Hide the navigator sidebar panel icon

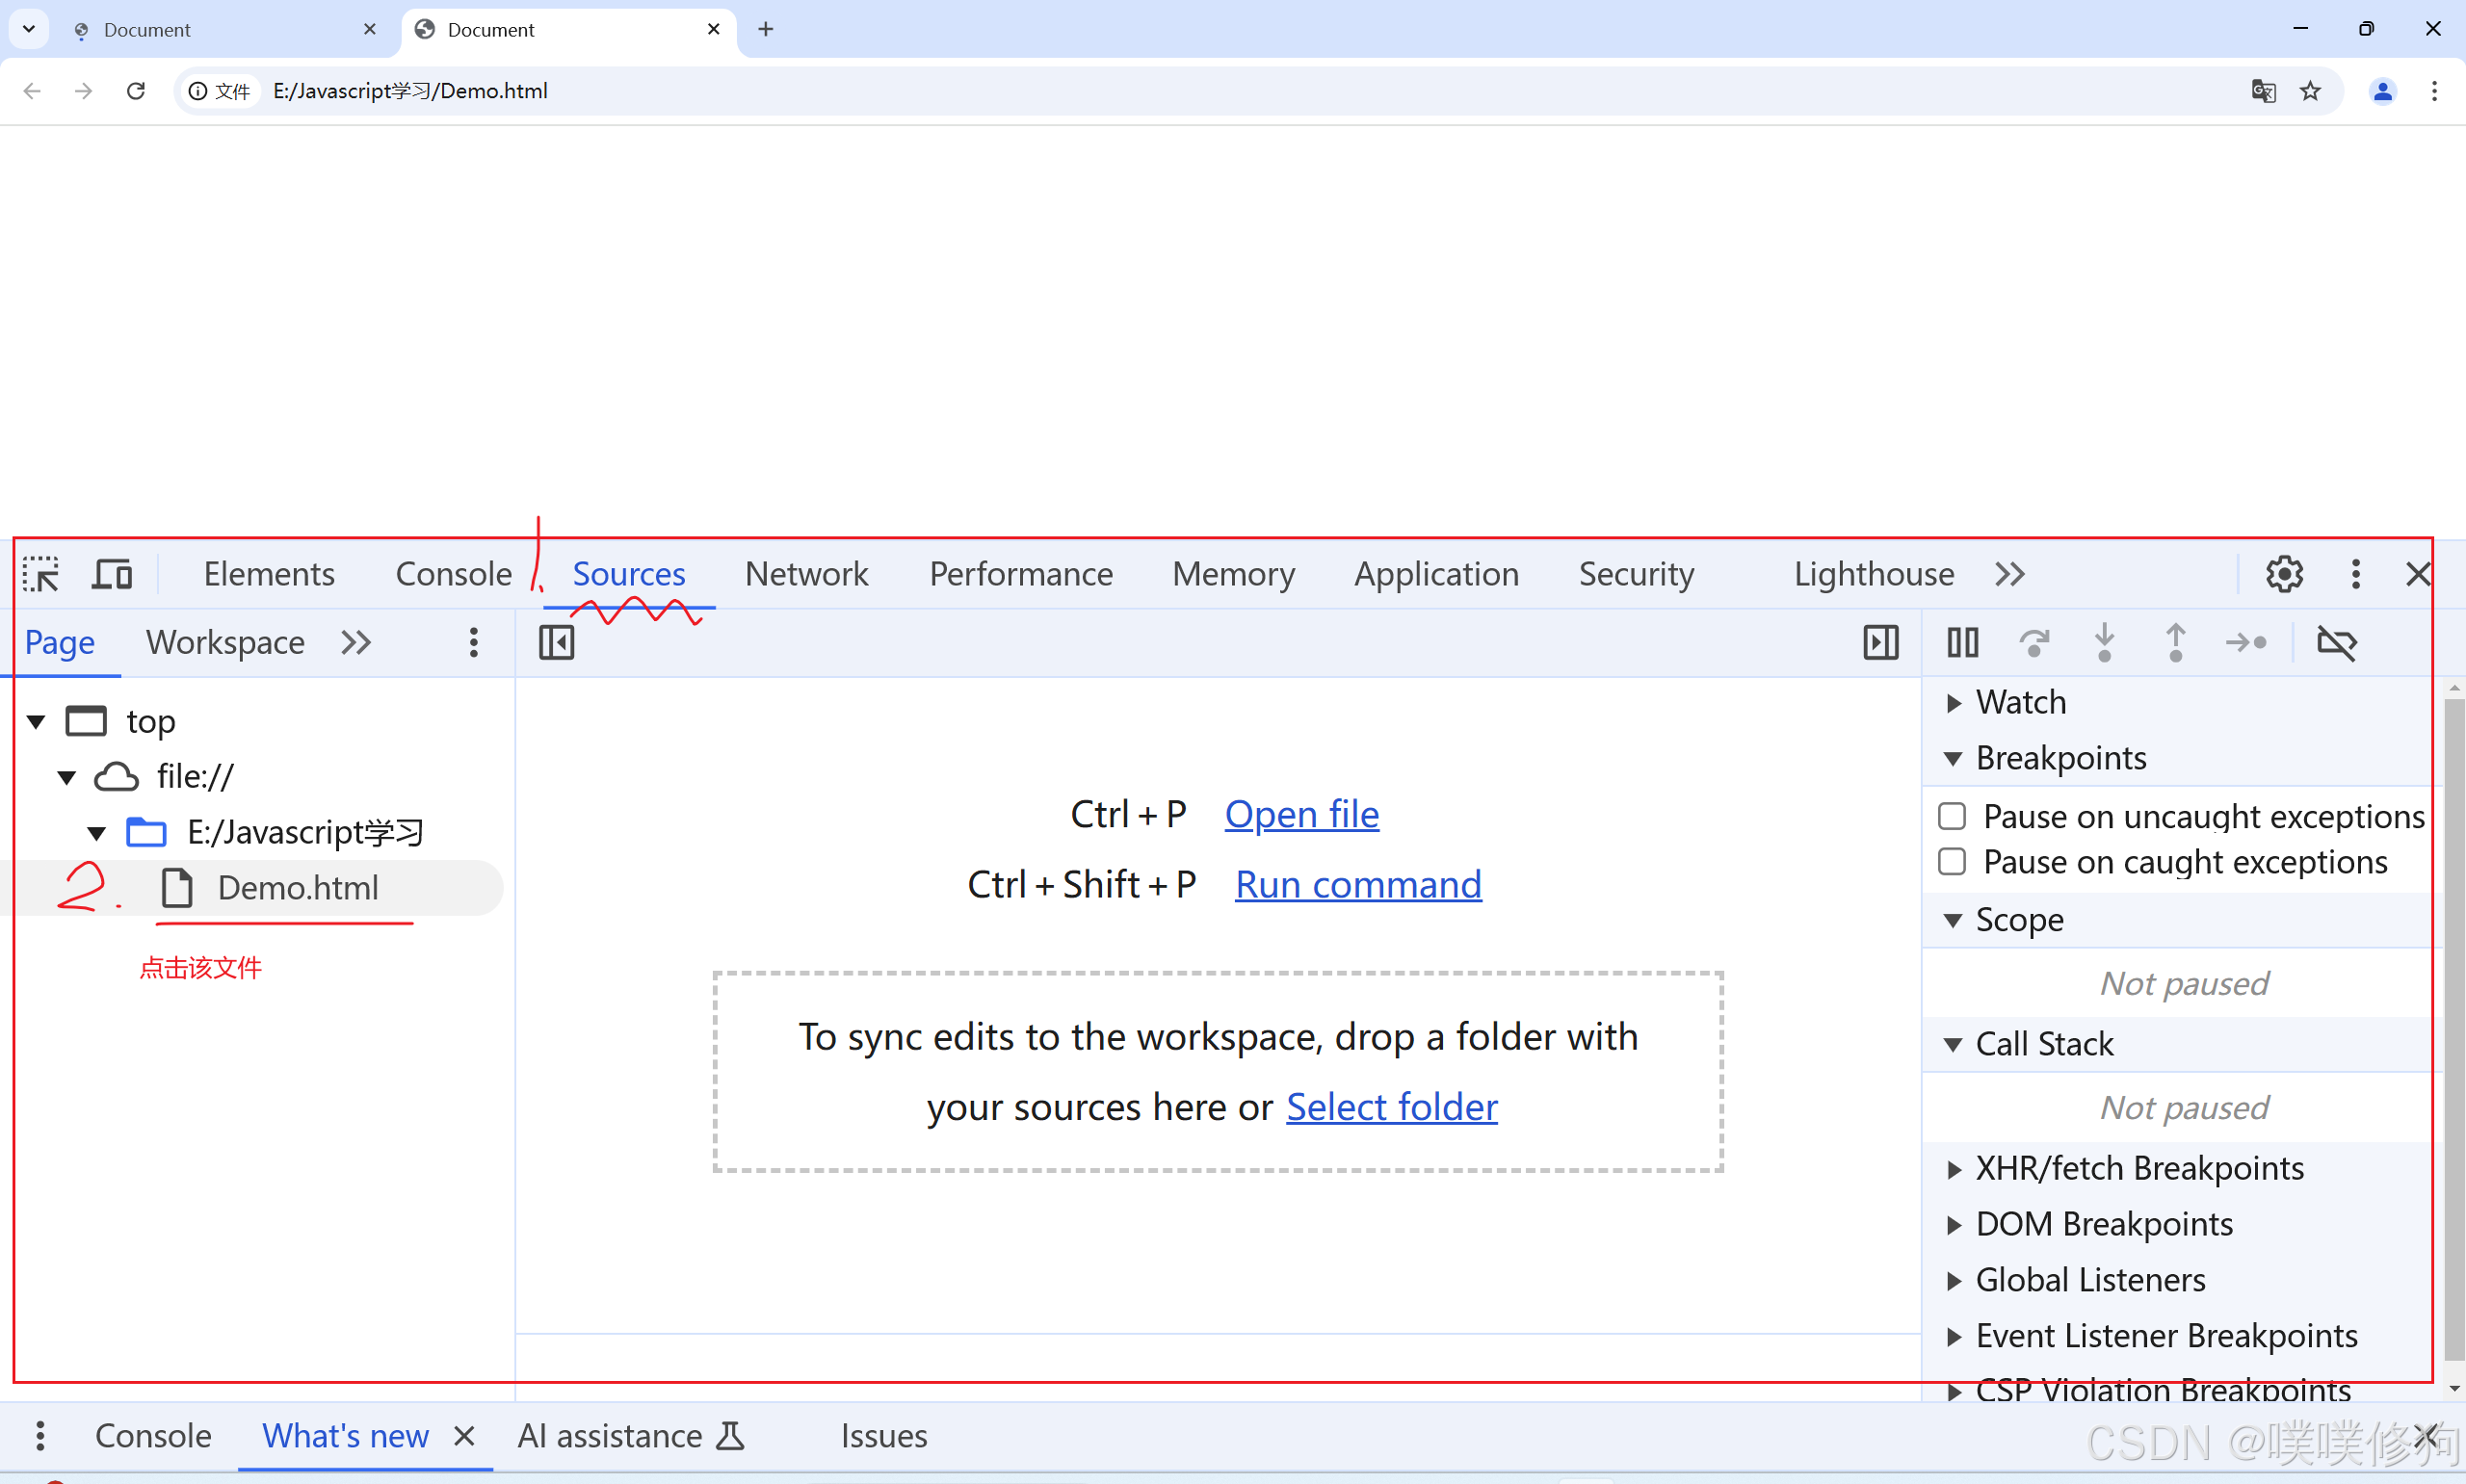tap(557, 642)
